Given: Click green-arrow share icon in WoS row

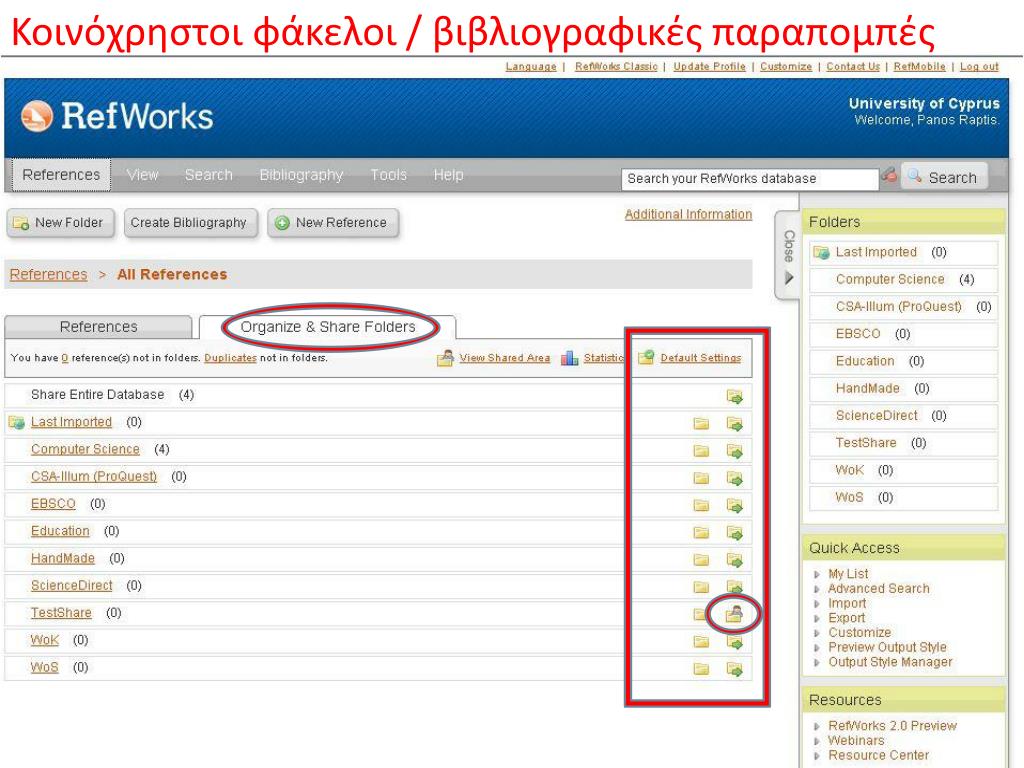Looking at the screenshot, I should (735, 669).
